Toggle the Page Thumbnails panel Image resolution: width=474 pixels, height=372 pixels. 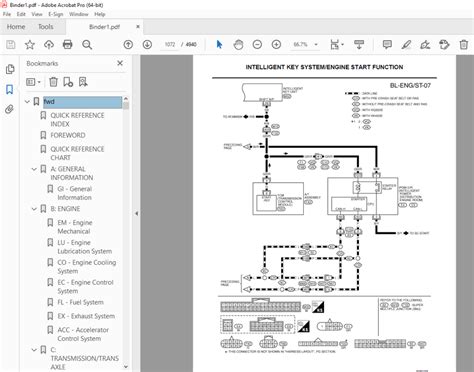coord(10,69)
